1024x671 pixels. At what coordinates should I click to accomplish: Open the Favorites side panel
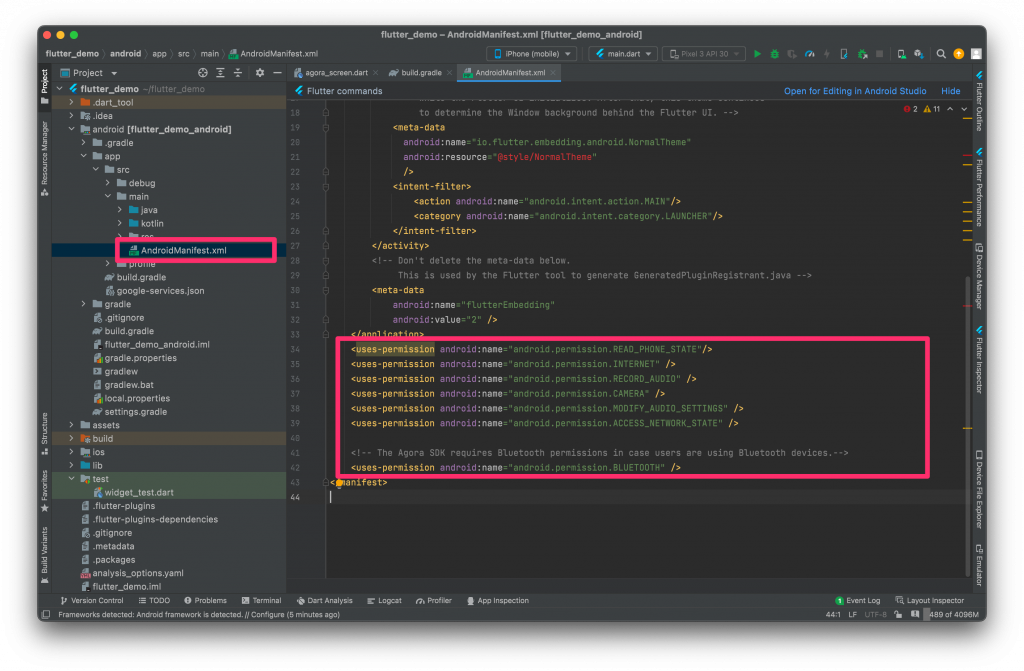[44, 491]
